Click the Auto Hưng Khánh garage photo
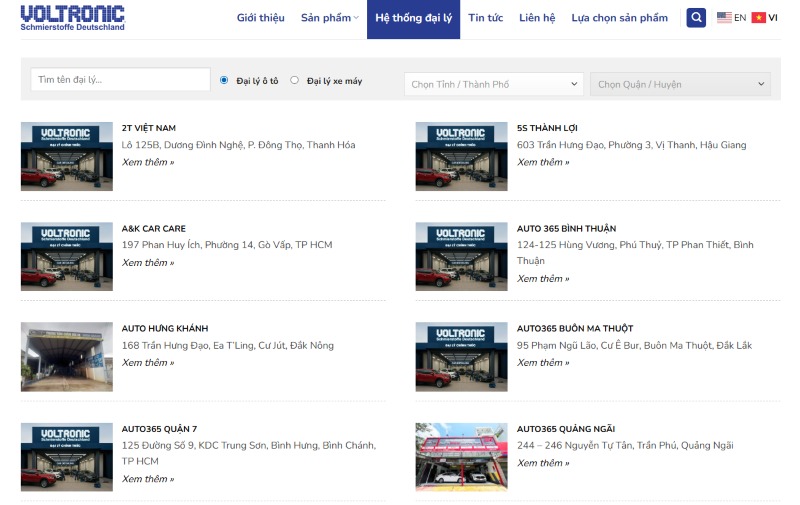This screenshot has width=800, height=505. [x=67, y=357]
